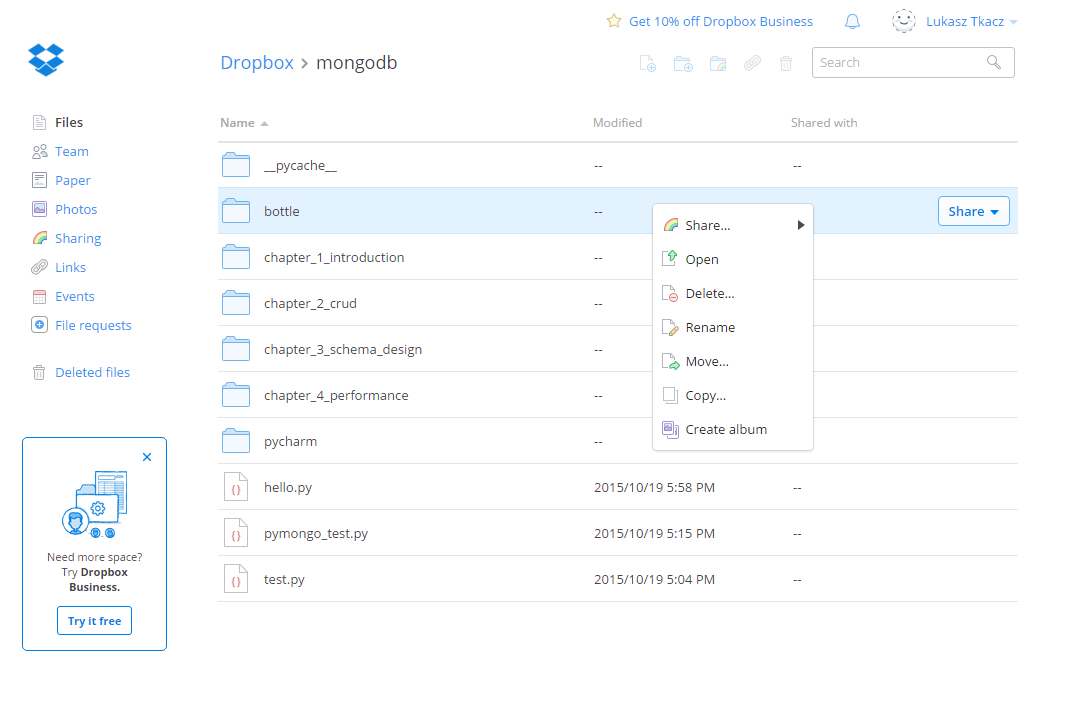Open the Lukasz Tkacz account dropdown arrow
This screenshot has width=1069, height=712.
[x=1013, y=22]
